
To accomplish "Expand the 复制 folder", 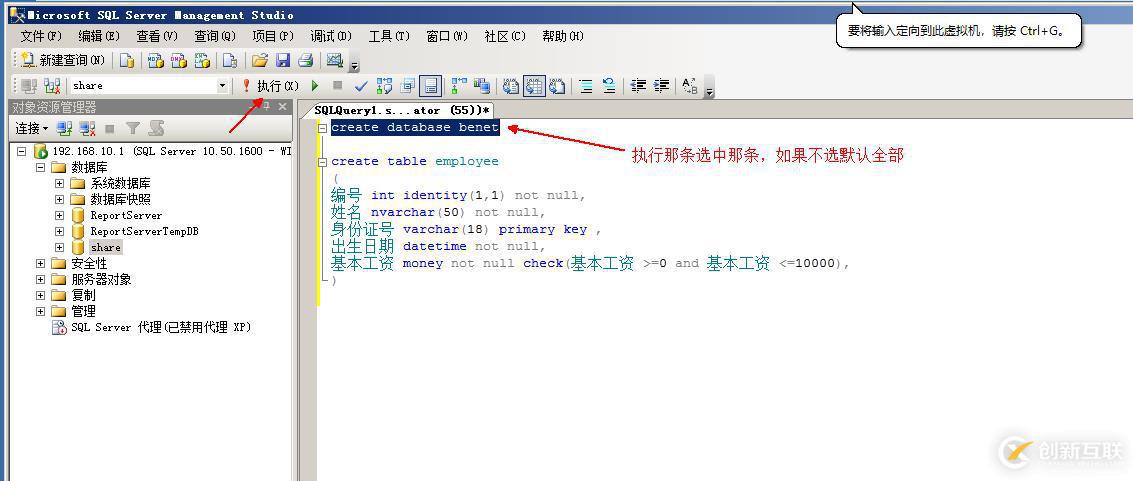I will [40, 295].
